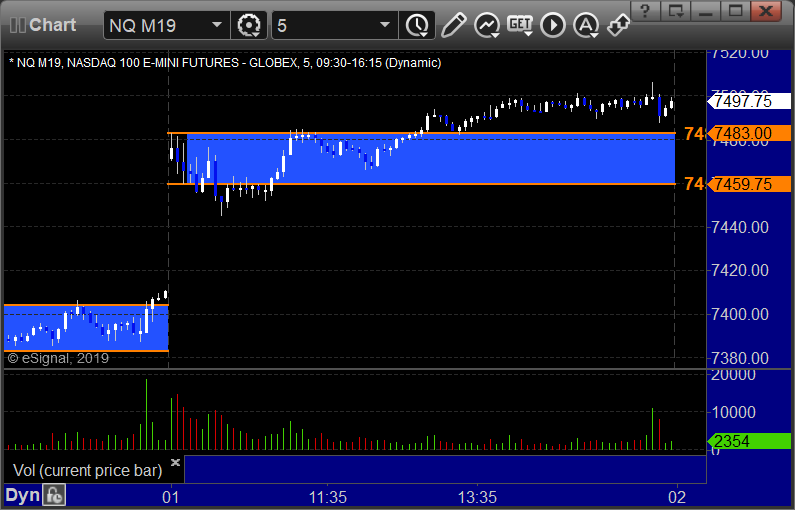Expand the interval 5 dropdown
Viewport: 795px width, 510px height.
[385, 25]
